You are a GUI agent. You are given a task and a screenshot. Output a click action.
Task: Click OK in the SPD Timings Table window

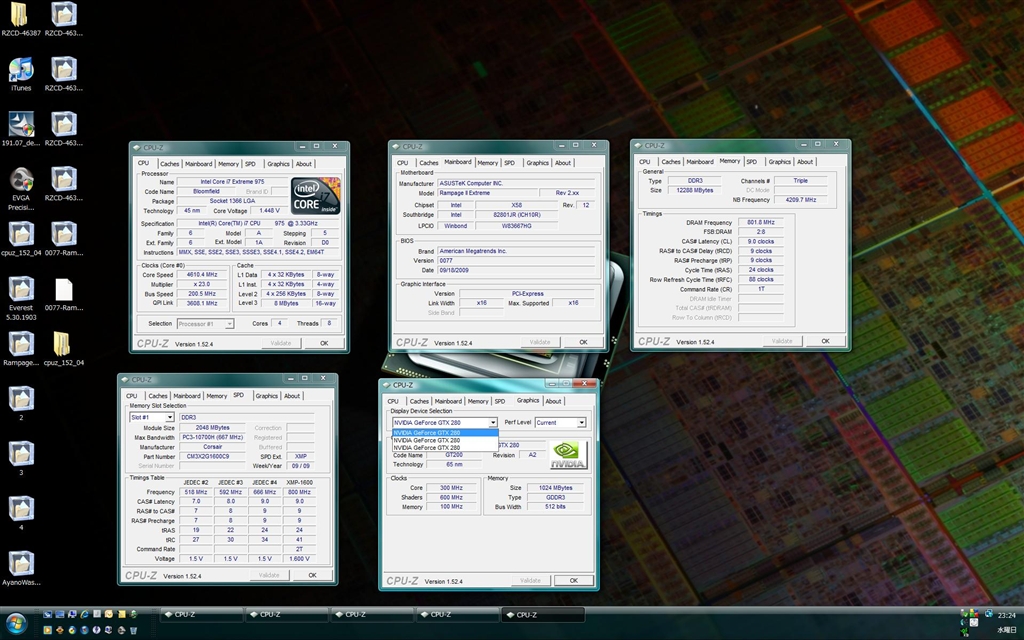point(312,575)
